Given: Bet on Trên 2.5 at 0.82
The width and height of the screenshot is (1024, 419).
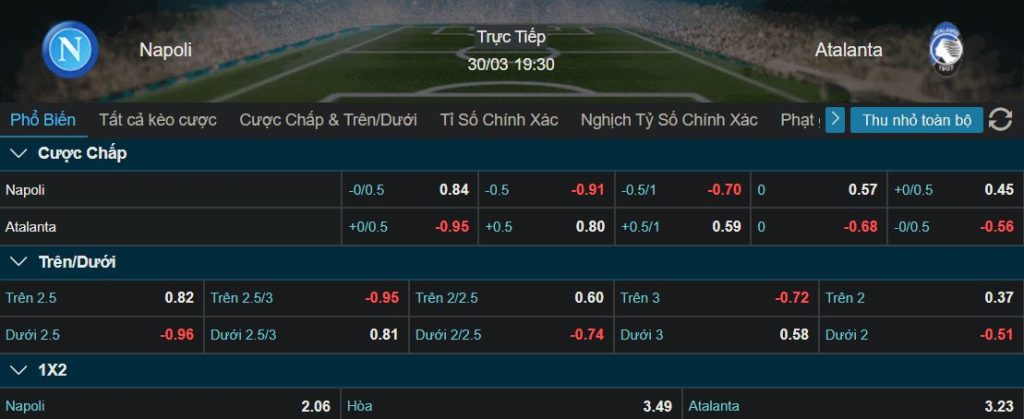Looking at the screenshot, I should [x=101, y=297].
